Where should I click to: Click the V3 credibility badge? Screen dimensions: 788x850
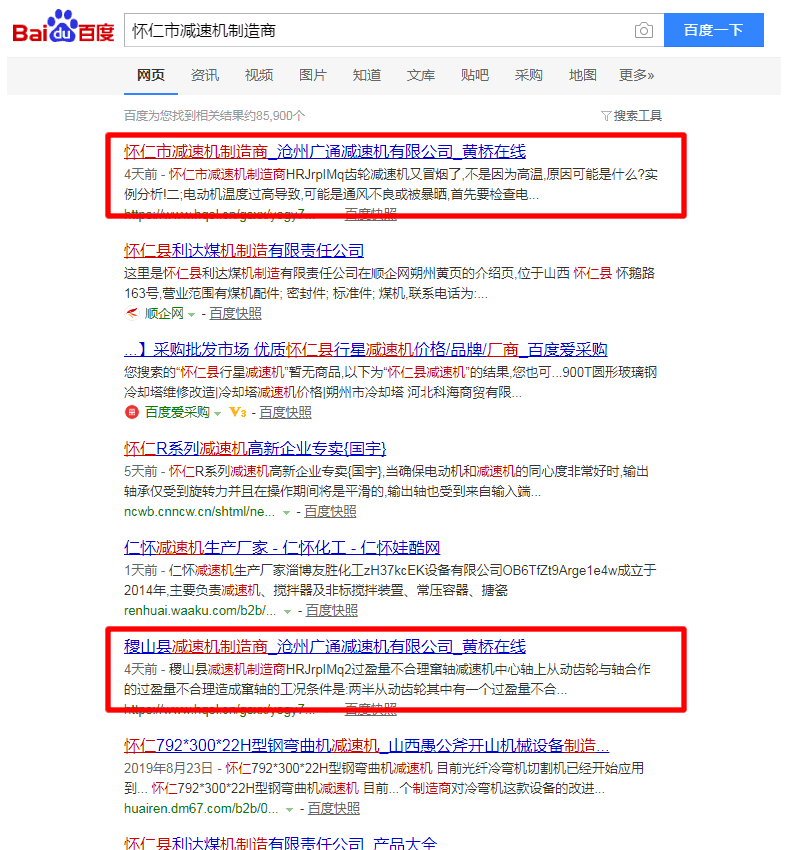238,412
